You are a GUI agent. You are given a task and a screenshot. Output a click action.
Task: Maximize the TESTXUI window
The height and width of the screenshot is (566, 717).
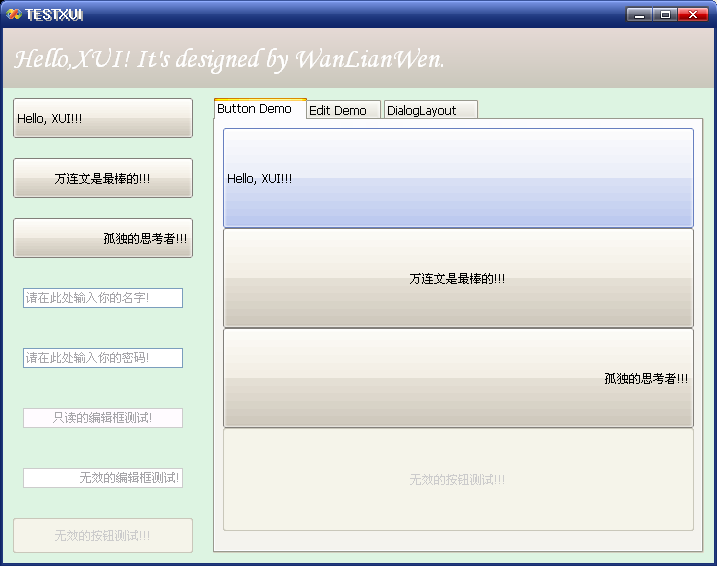(665, 15)
